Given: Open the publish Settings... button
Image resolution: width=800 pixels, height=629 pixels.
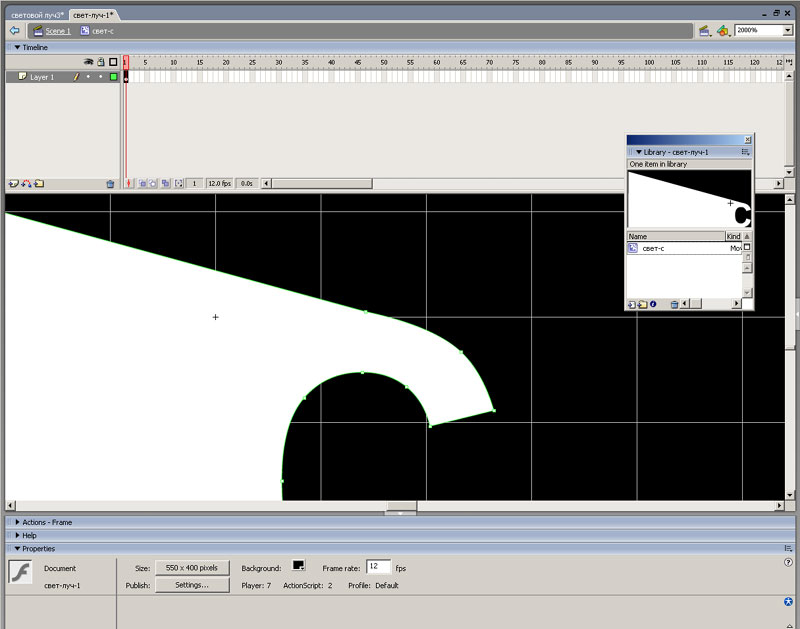Looking at the screenshot, I should [x=191, y=585].
